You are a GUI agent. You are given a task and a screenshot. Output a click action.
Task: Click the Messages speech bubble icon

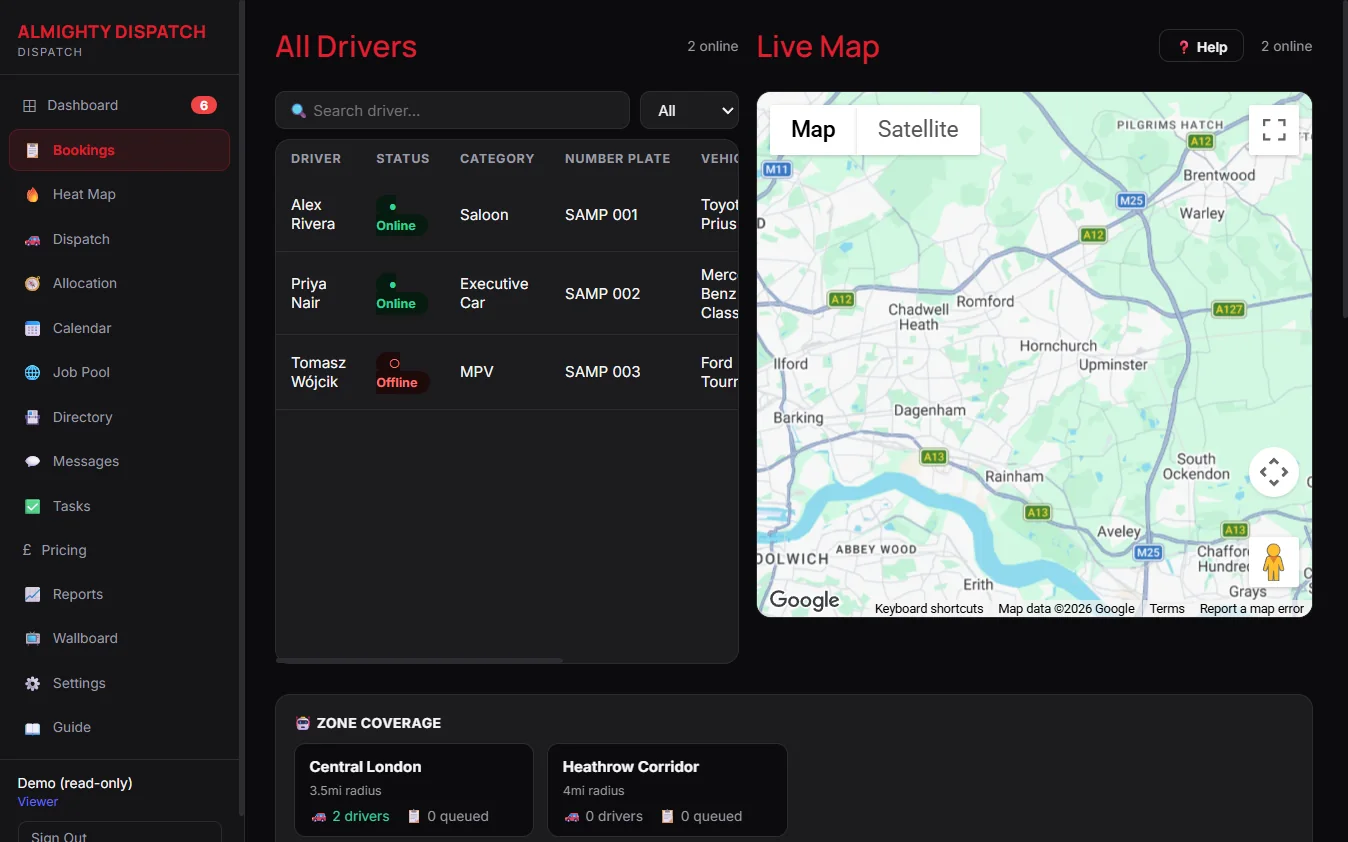click(33, 462)
